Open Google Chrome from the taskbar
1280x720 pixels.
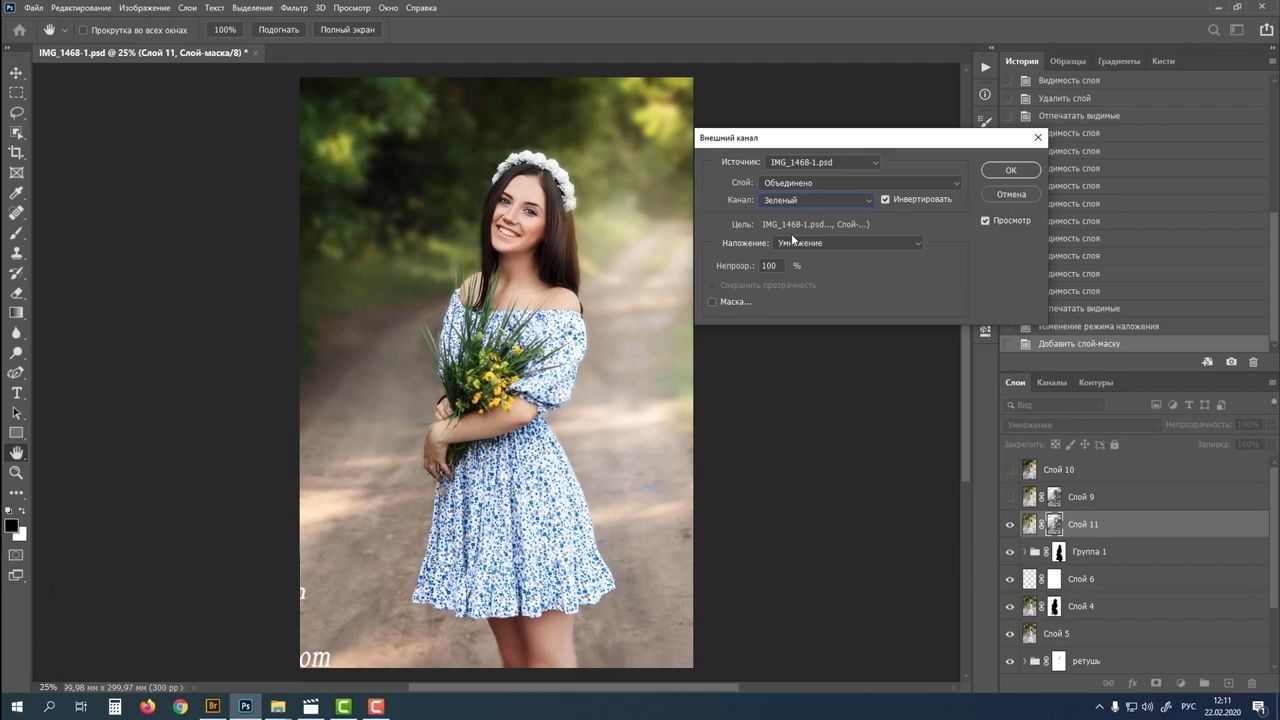click(x=180, y=707)
